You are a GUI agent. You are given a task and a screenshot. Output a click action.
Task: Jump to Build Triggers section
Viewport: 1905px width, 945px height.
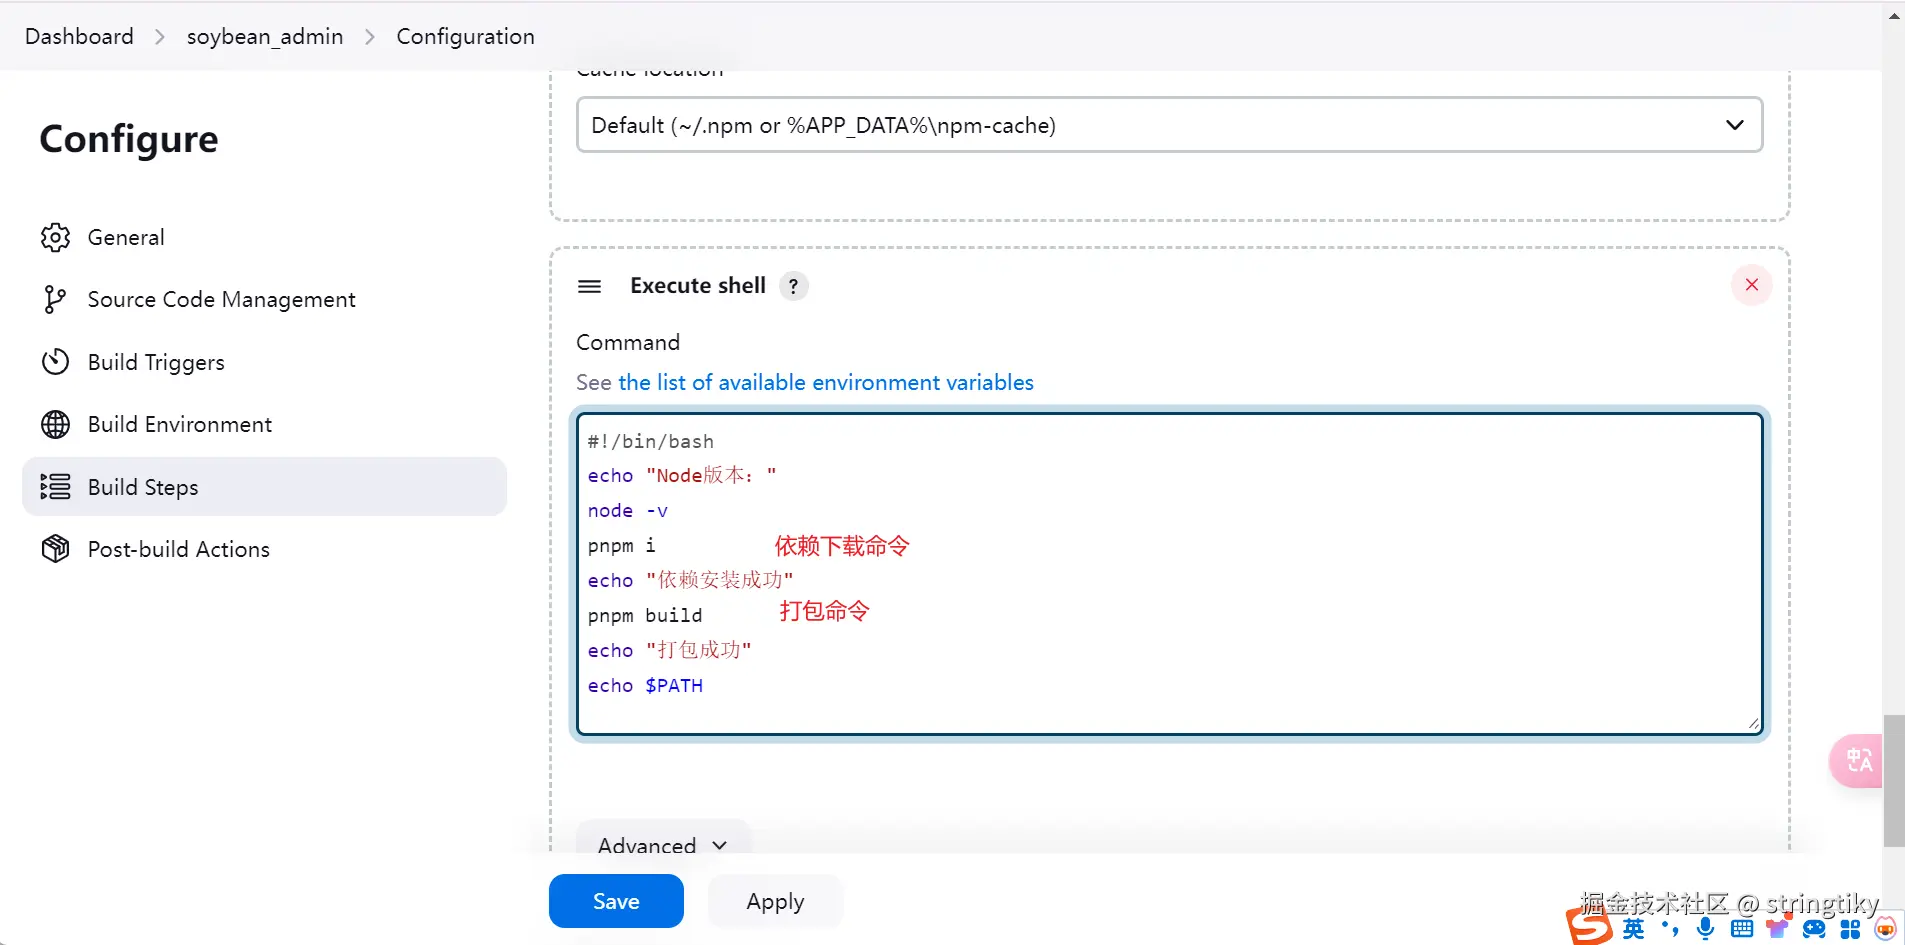pos(264,362)
